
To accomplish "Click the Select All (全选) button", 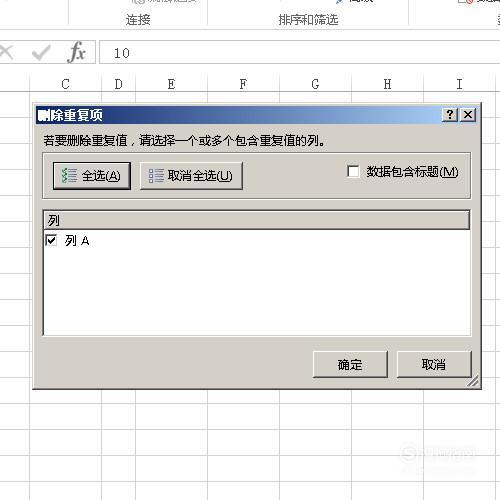I will pyautogui.click(x=92, y=176).
